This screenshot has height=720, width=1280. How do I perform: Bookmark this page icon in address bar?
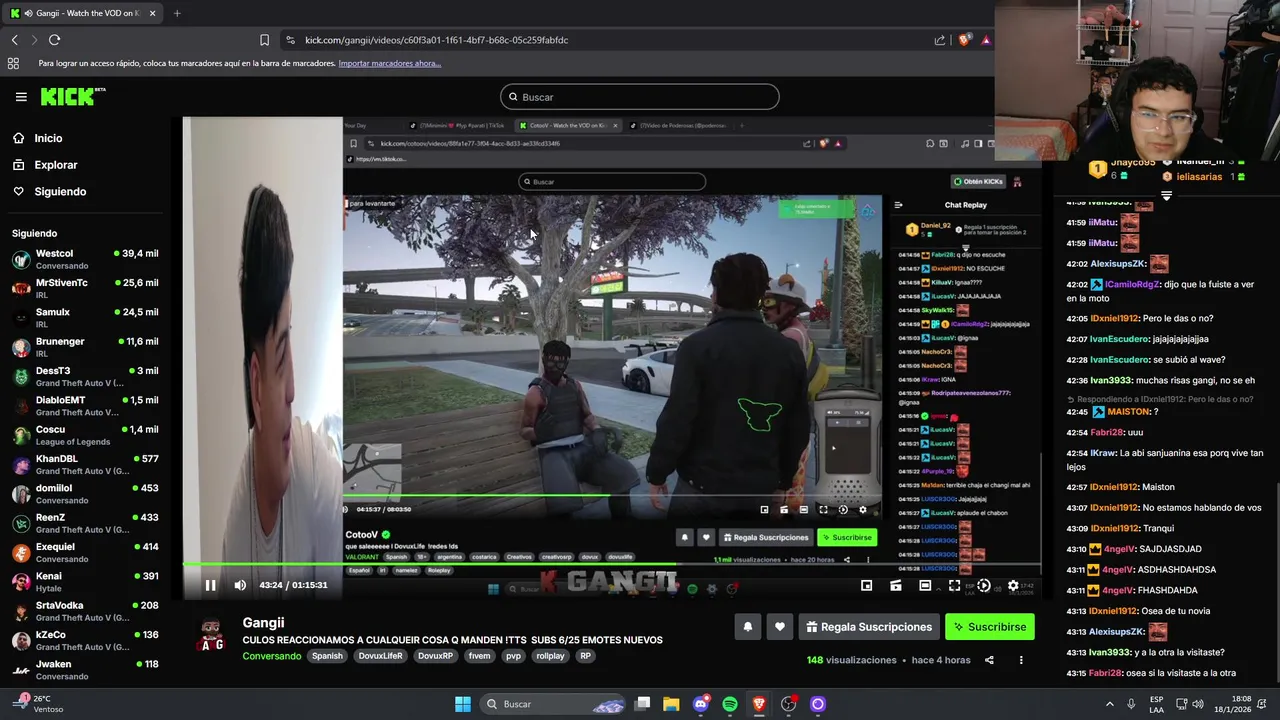pos(264,40)
